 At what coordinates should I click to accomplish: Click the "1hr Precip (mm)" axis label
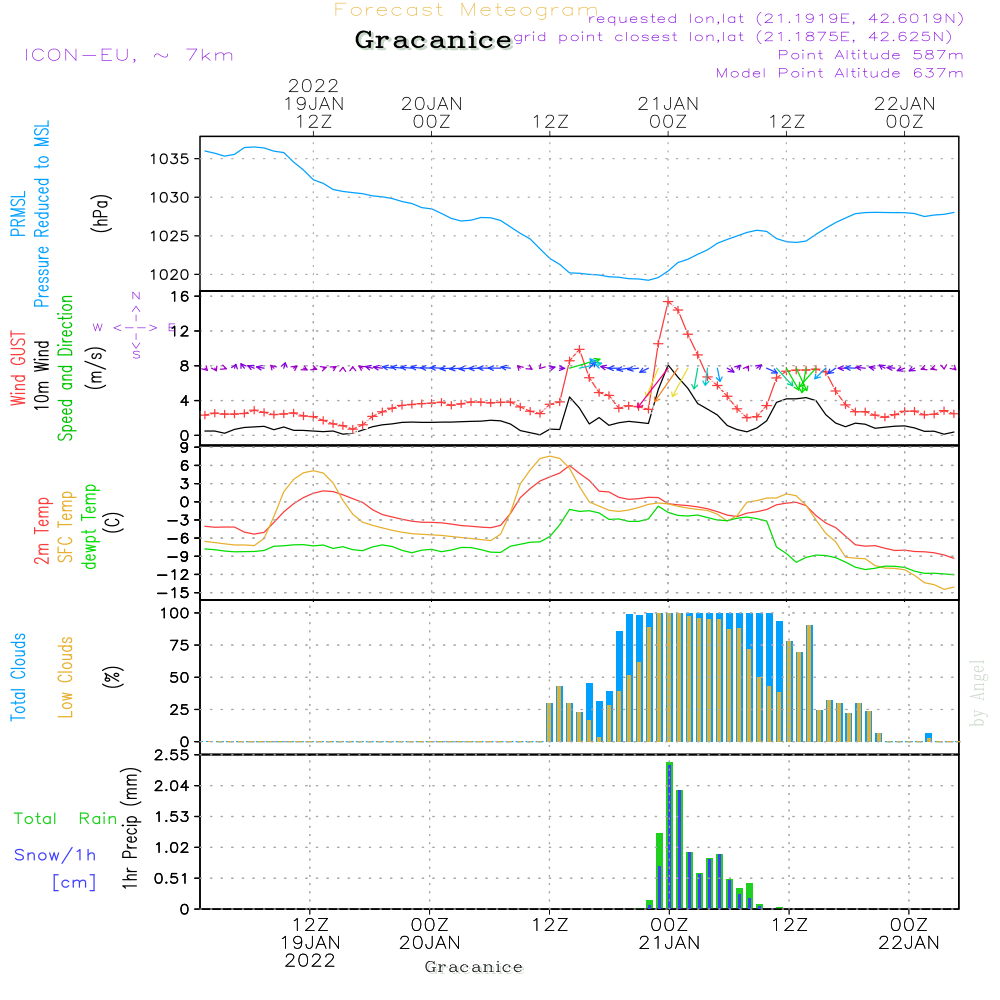click(x=130, y=828)
